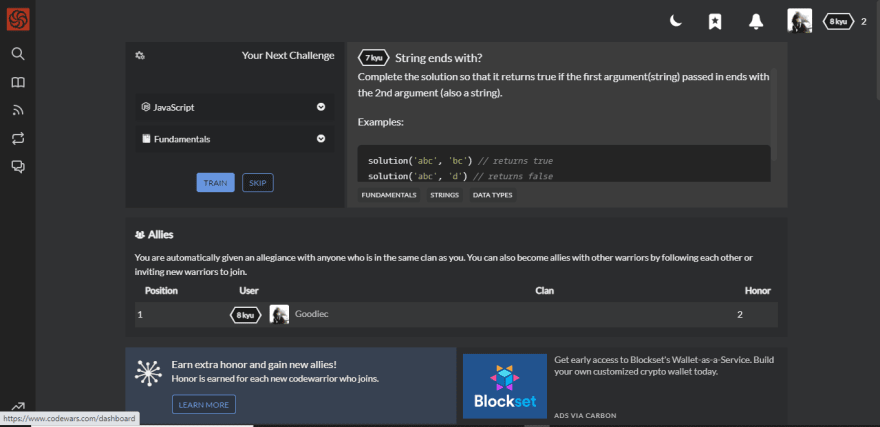The image size is (880, 427).
Task: Click the SKIP button
Action: 258,183
